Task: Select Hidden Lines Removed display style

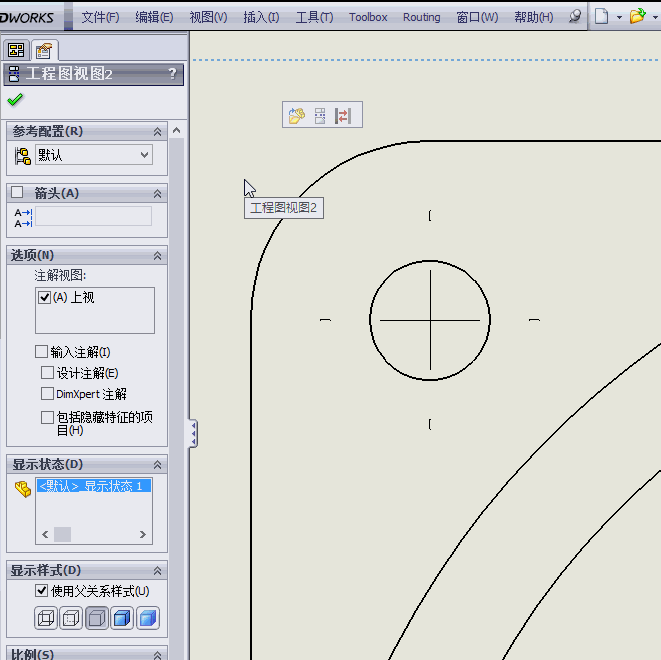Action: point(97,618)
